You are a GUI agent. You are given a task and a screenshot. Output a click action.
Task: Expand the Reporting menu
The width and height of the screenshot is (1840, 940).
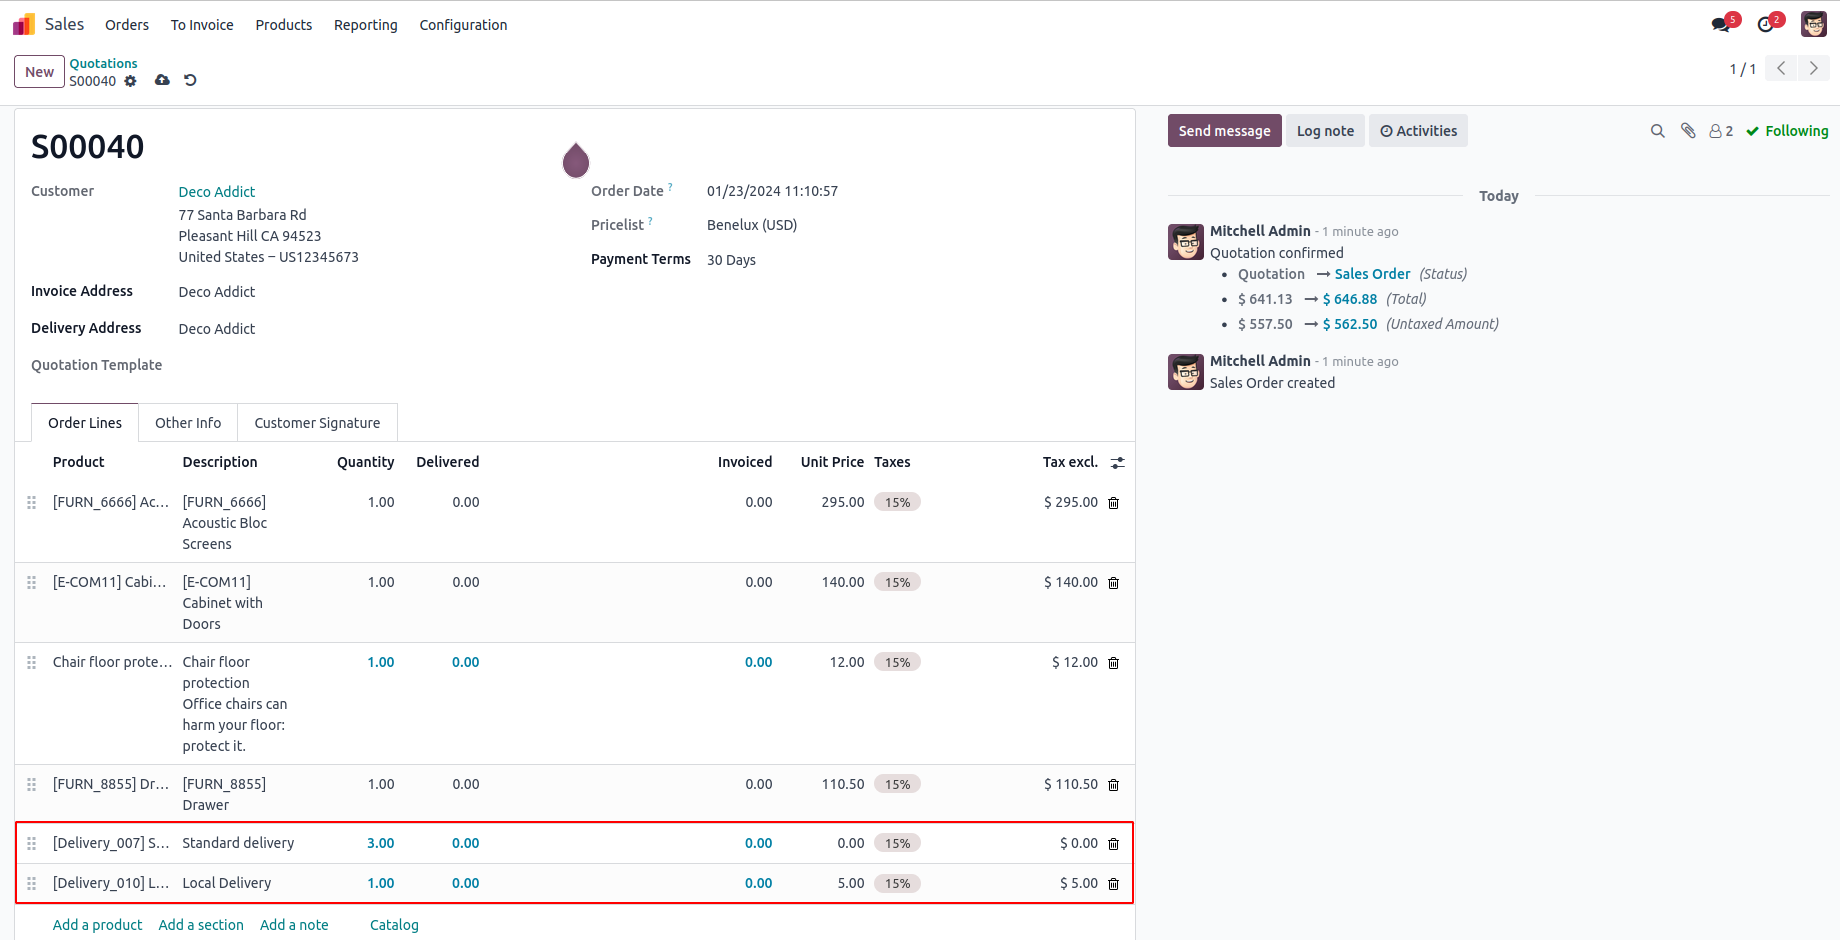point(365,25)
